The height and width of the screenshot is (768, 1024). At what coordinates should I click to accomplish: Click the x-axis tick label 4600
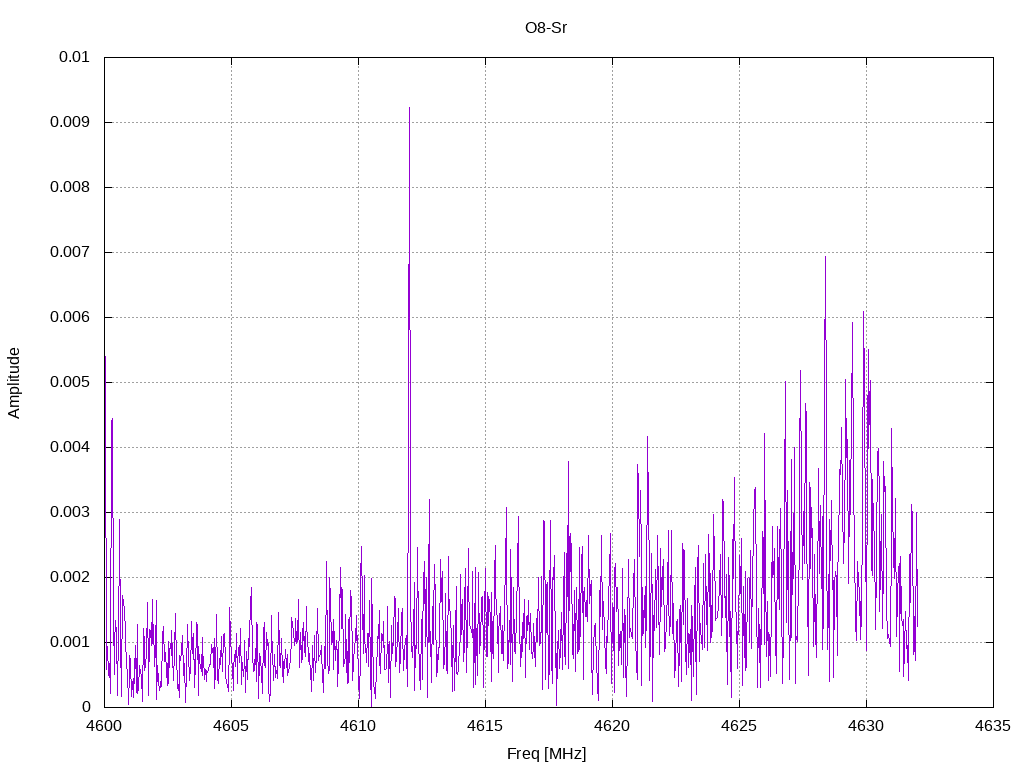[104, 726]
